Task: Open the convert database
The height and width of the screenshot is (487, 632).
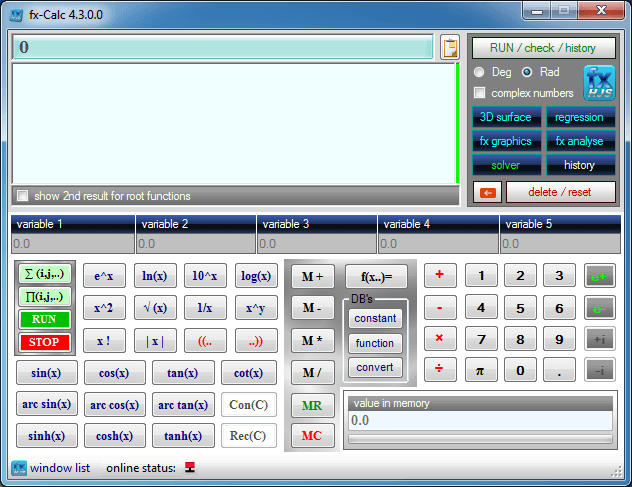Action: point(375,367)
